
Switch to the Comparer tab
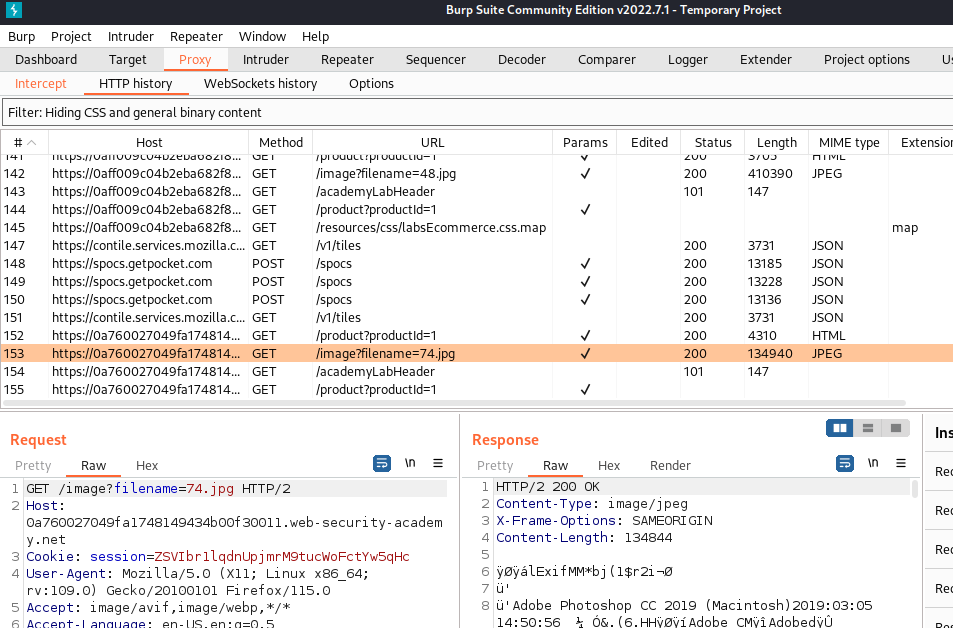point(607,60)
